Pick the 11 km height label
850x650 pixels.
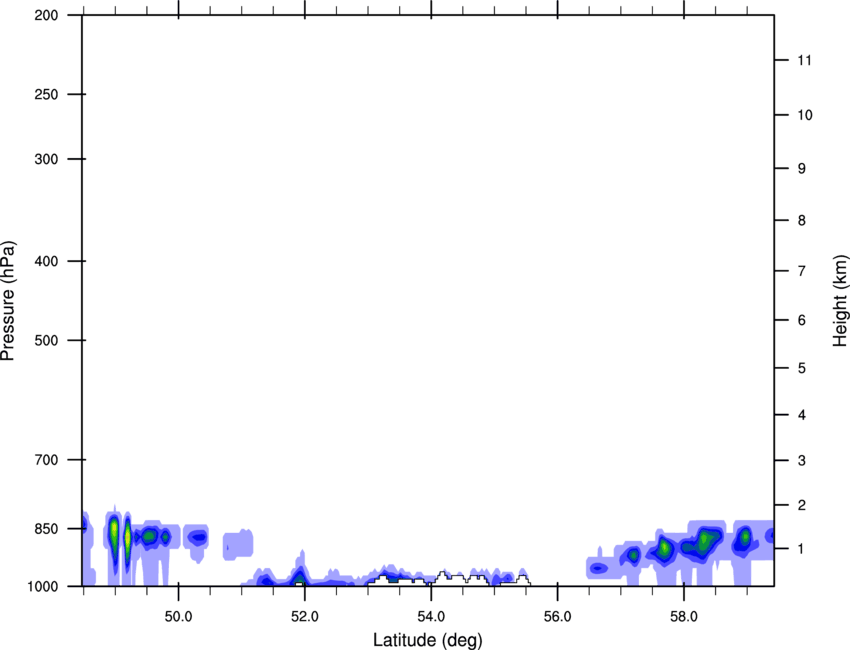pyautogui.click(x=804, y=60)
